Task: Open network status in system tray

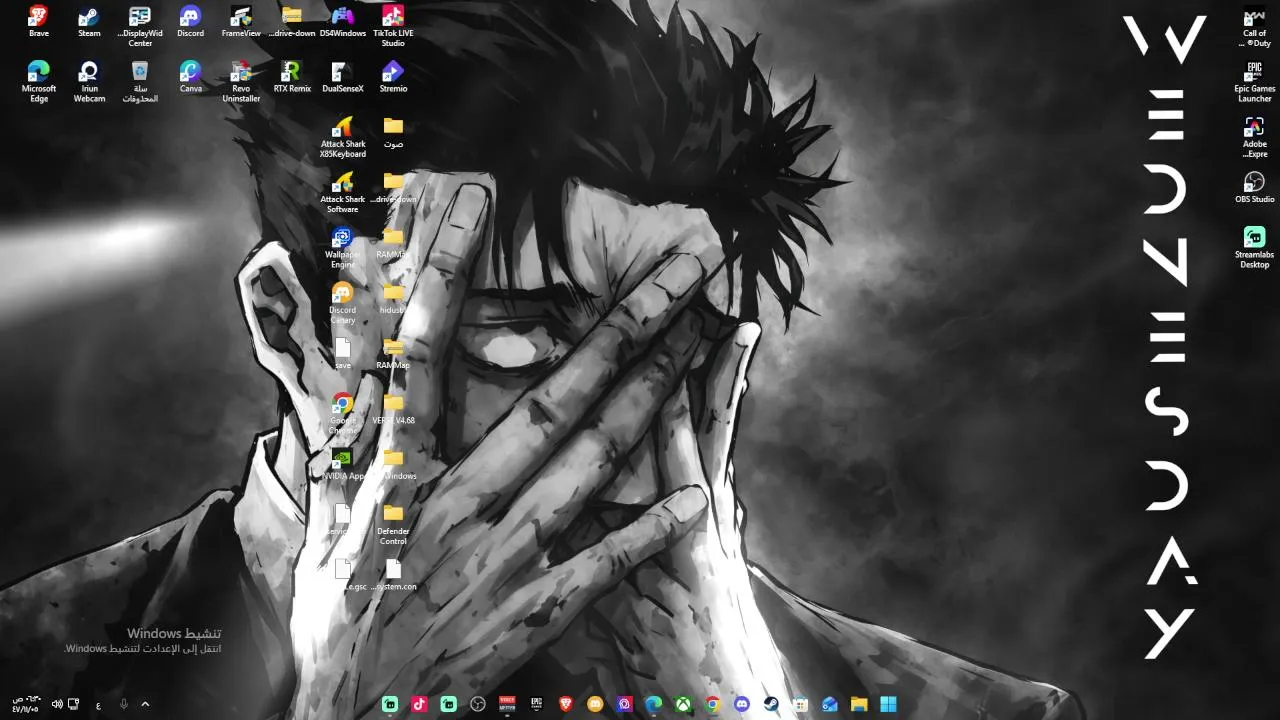Action: pos(74,704)
